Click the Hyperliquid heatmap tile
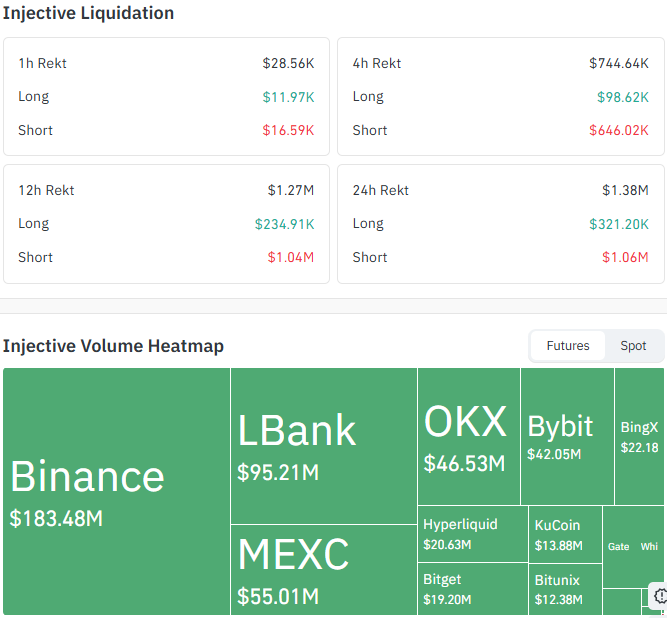667x618 pixels. pos(473,534)
